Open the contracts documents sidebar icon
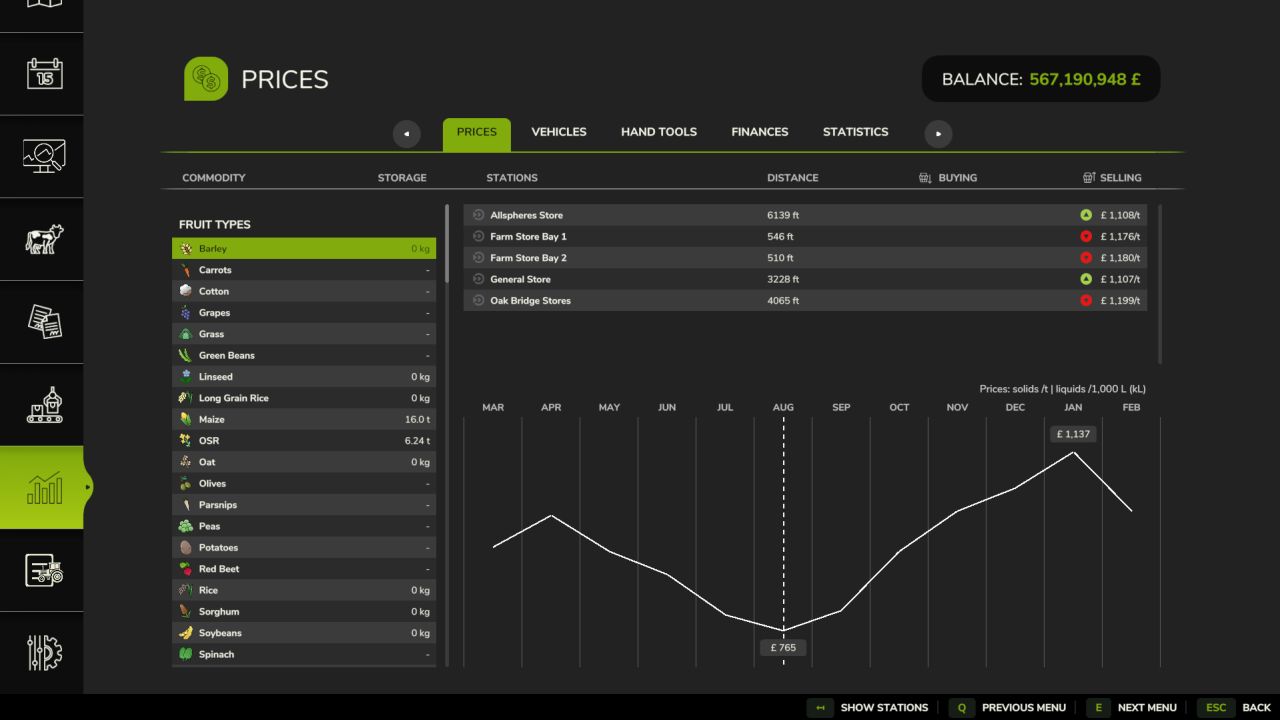Screen dimensions: 1280x720 tap(43, 322)
